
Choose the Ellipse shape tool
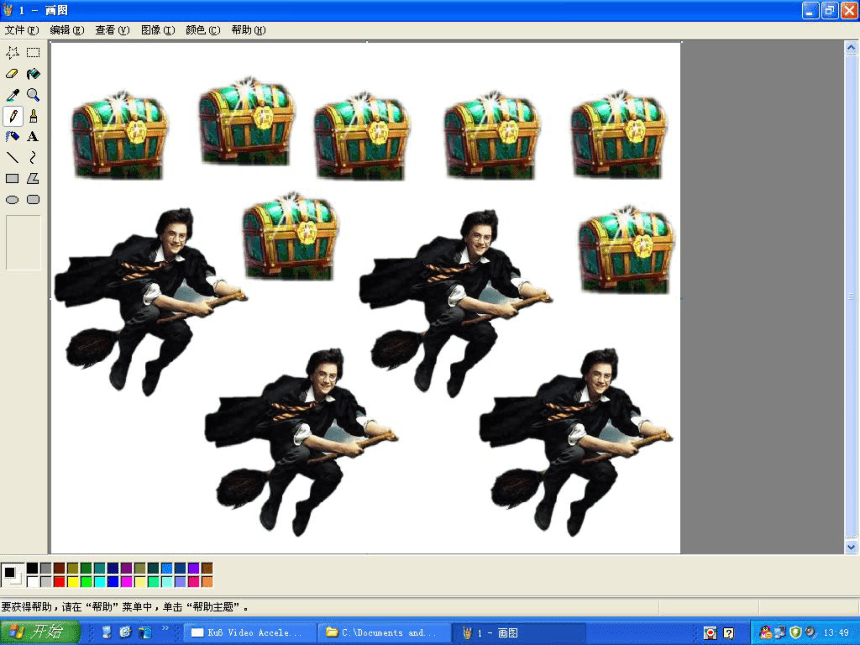tap(12, 200)
